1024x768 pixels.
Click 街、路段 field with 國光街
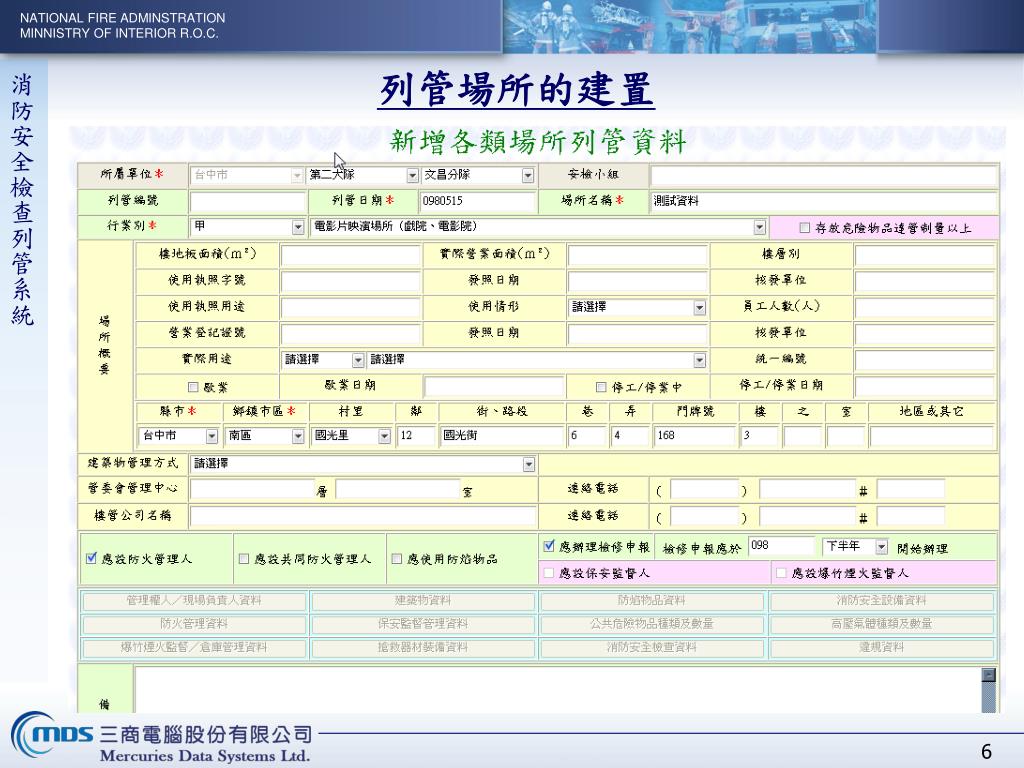coord(502,436)
